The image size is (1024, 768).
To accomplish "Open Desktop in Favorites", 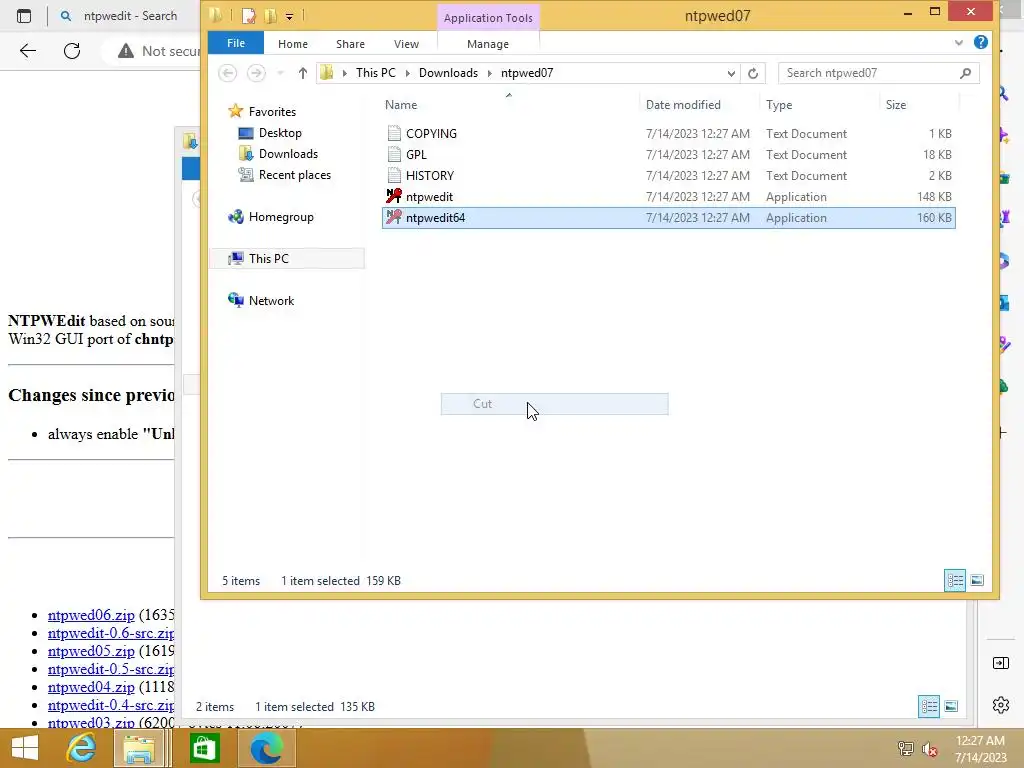I will pos(280,133).
